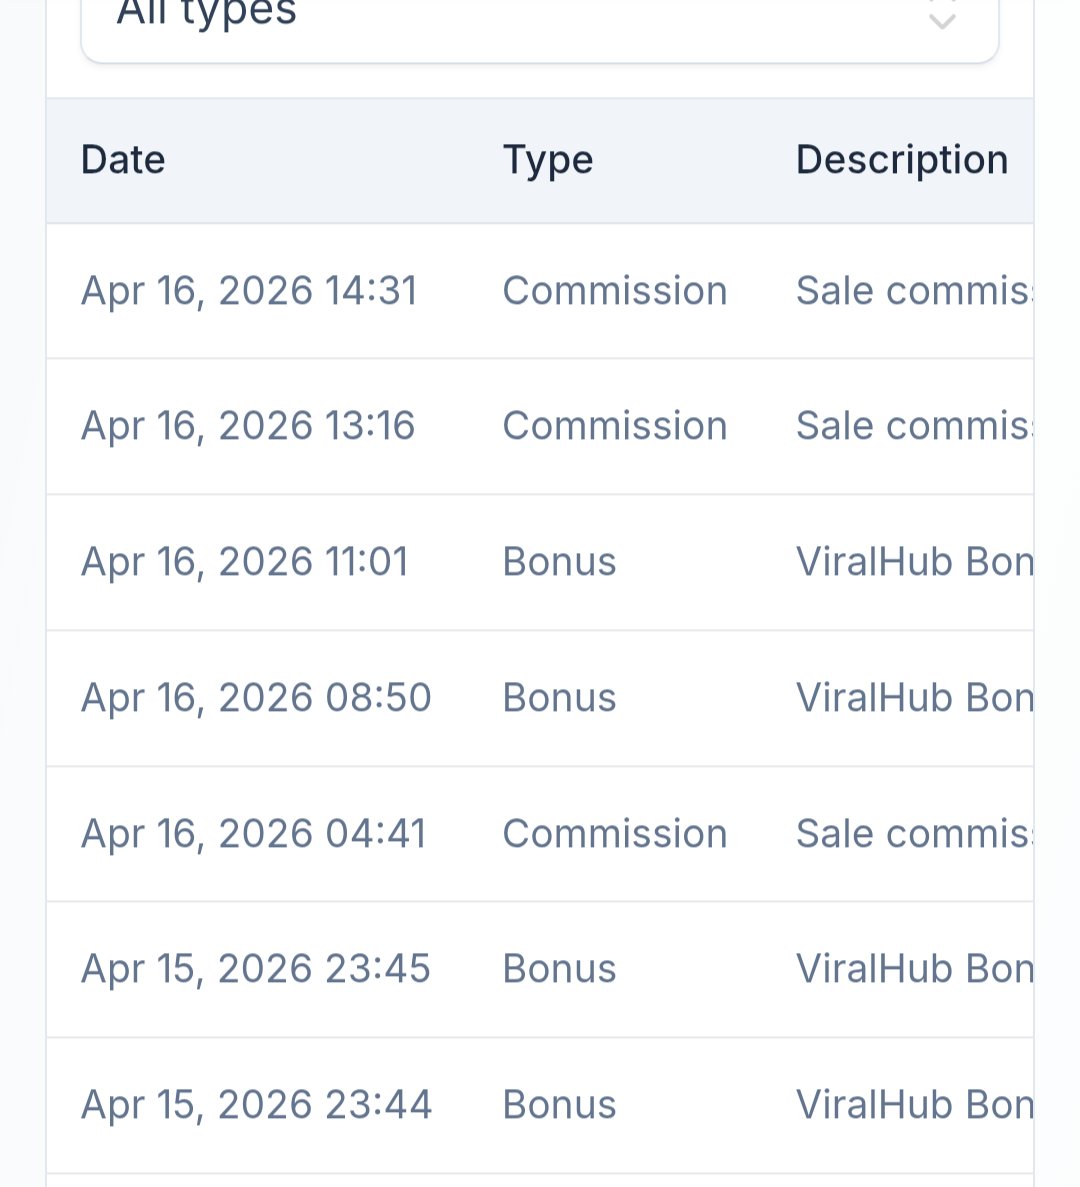
Task: Click Commission type in the 13:16 row
Action: tap(615, 425)
